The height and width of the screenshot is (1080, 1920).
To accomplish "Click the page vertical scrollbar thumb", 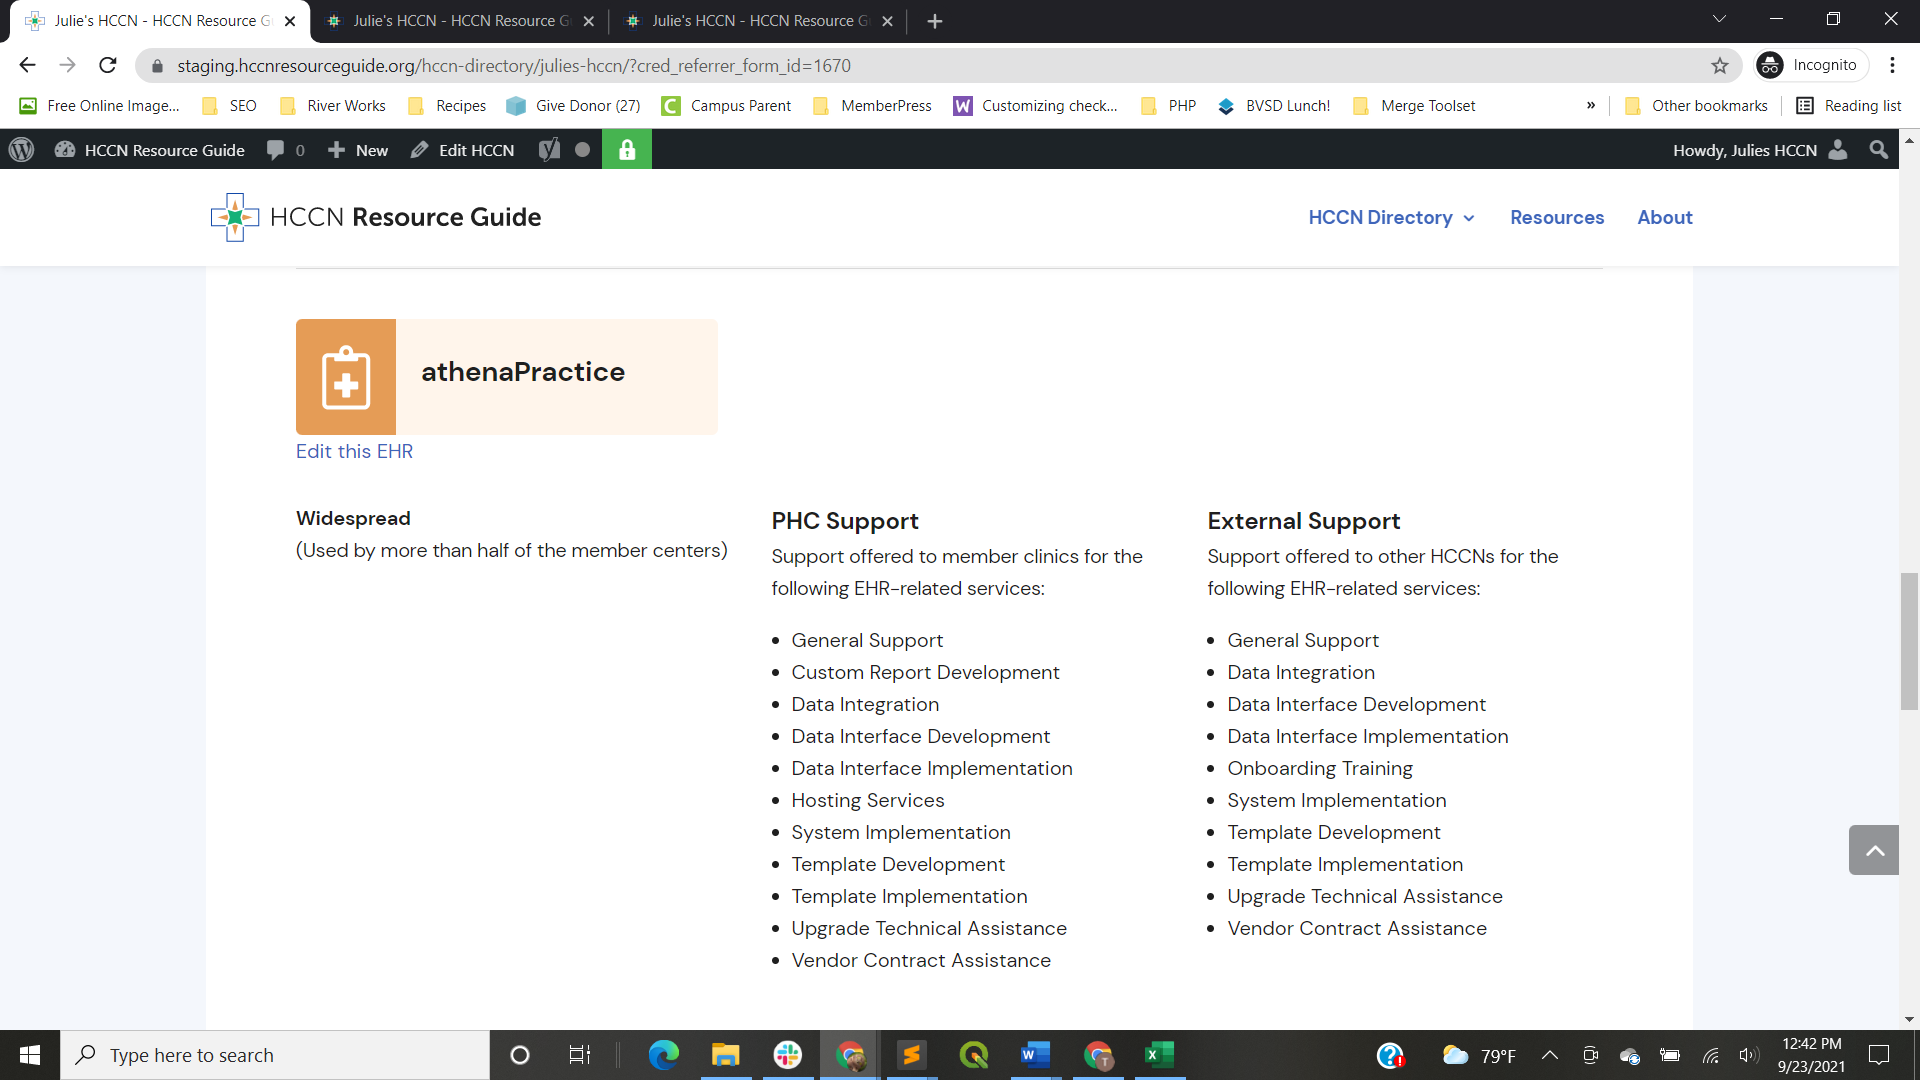I will [1909, 641].
